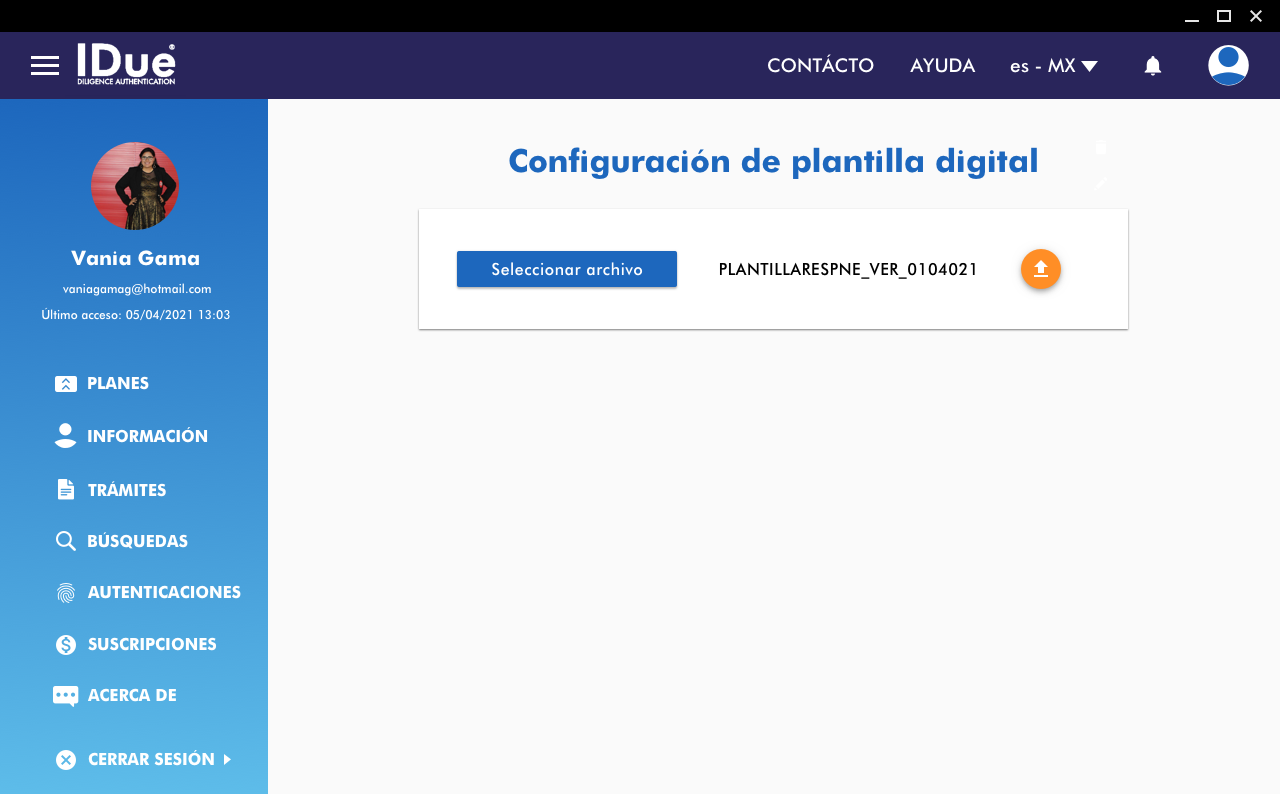Open the user account avatar icon
Viewport: 1280px width, 794px height.
(x=1228, y=66)
